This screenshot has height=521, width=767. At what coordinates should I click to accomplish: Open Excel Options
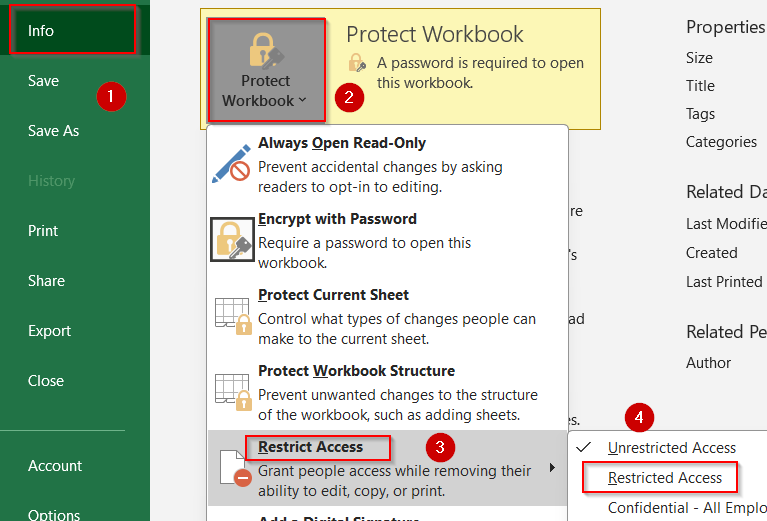(x=54, y=515)
